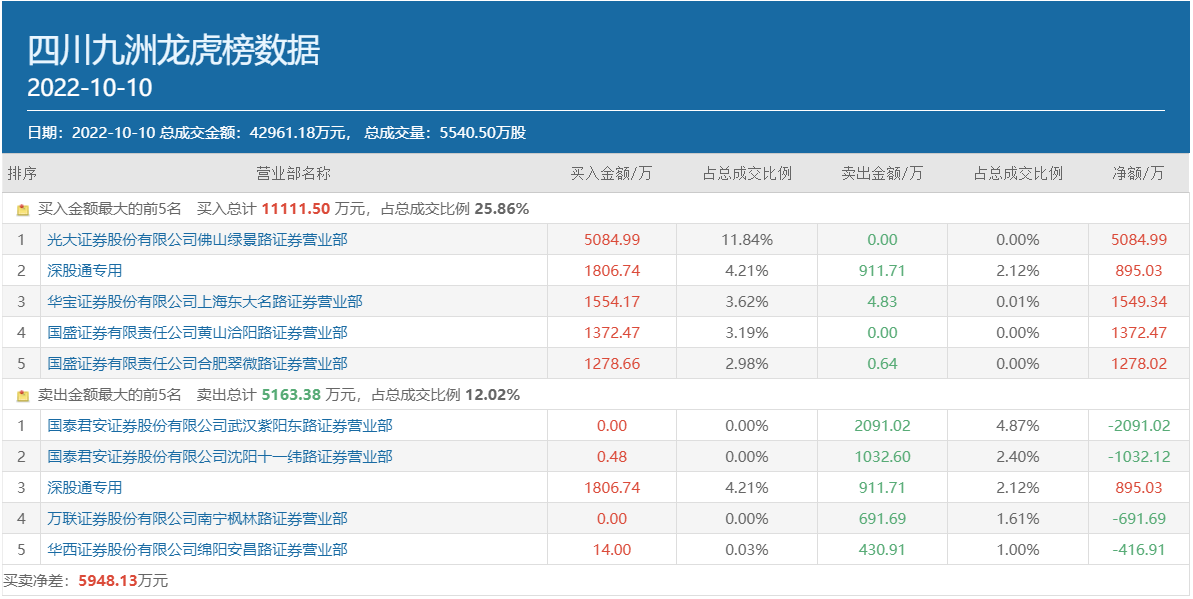The height and width of the screenshot is (599, 1193).
Task: Click the 买卖净差 value 5948.13
Action: tap(107, 581)
